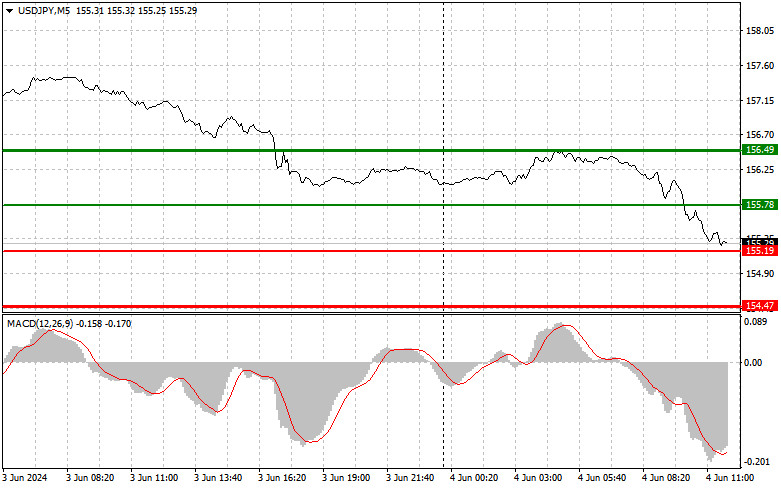The width and height of the screenshot is (781, 489).
Task: Click the 3 Jun 13:40 time label
Action: pyautogui.click(x=218, y=478)
